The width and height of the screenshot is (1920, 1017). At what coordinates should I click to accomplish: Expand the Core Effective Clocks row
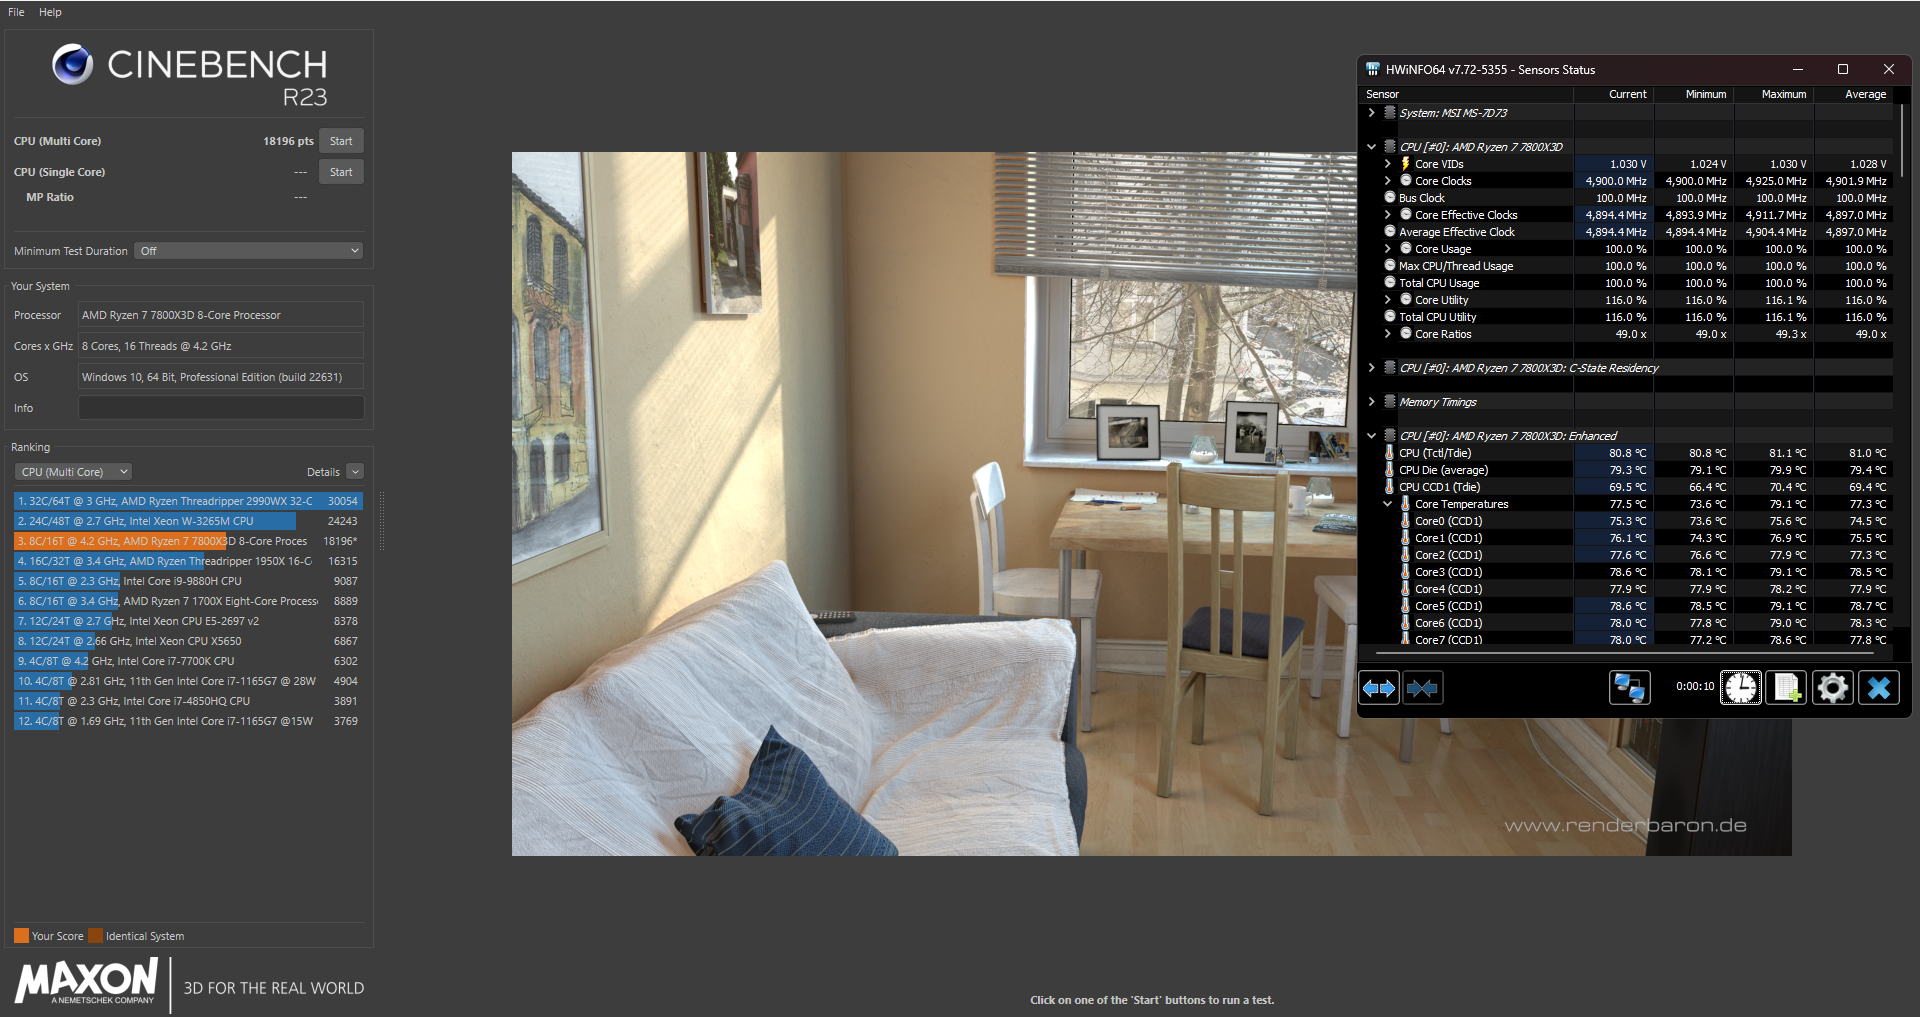point(1388,215)
